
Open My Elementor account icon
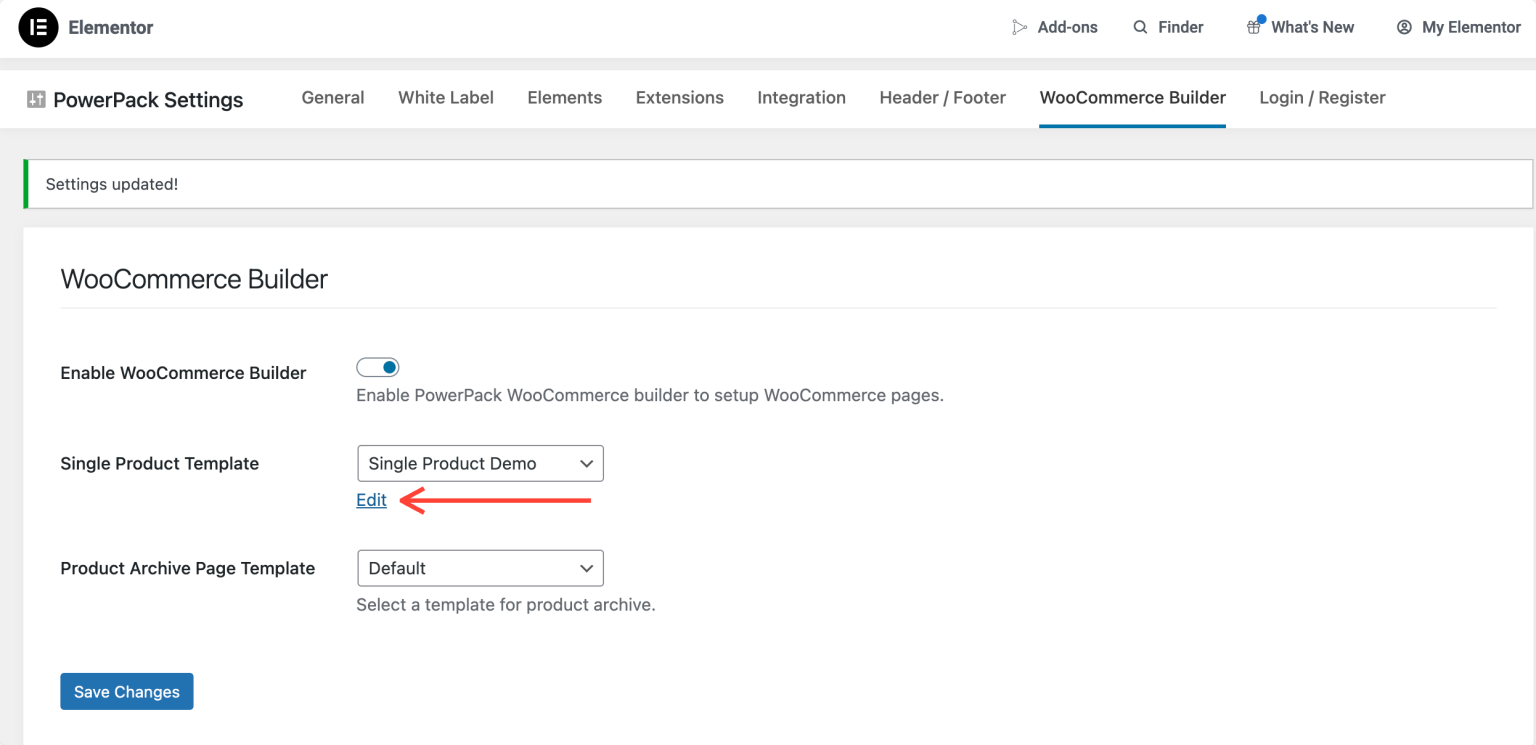[x=1403, y=27]
